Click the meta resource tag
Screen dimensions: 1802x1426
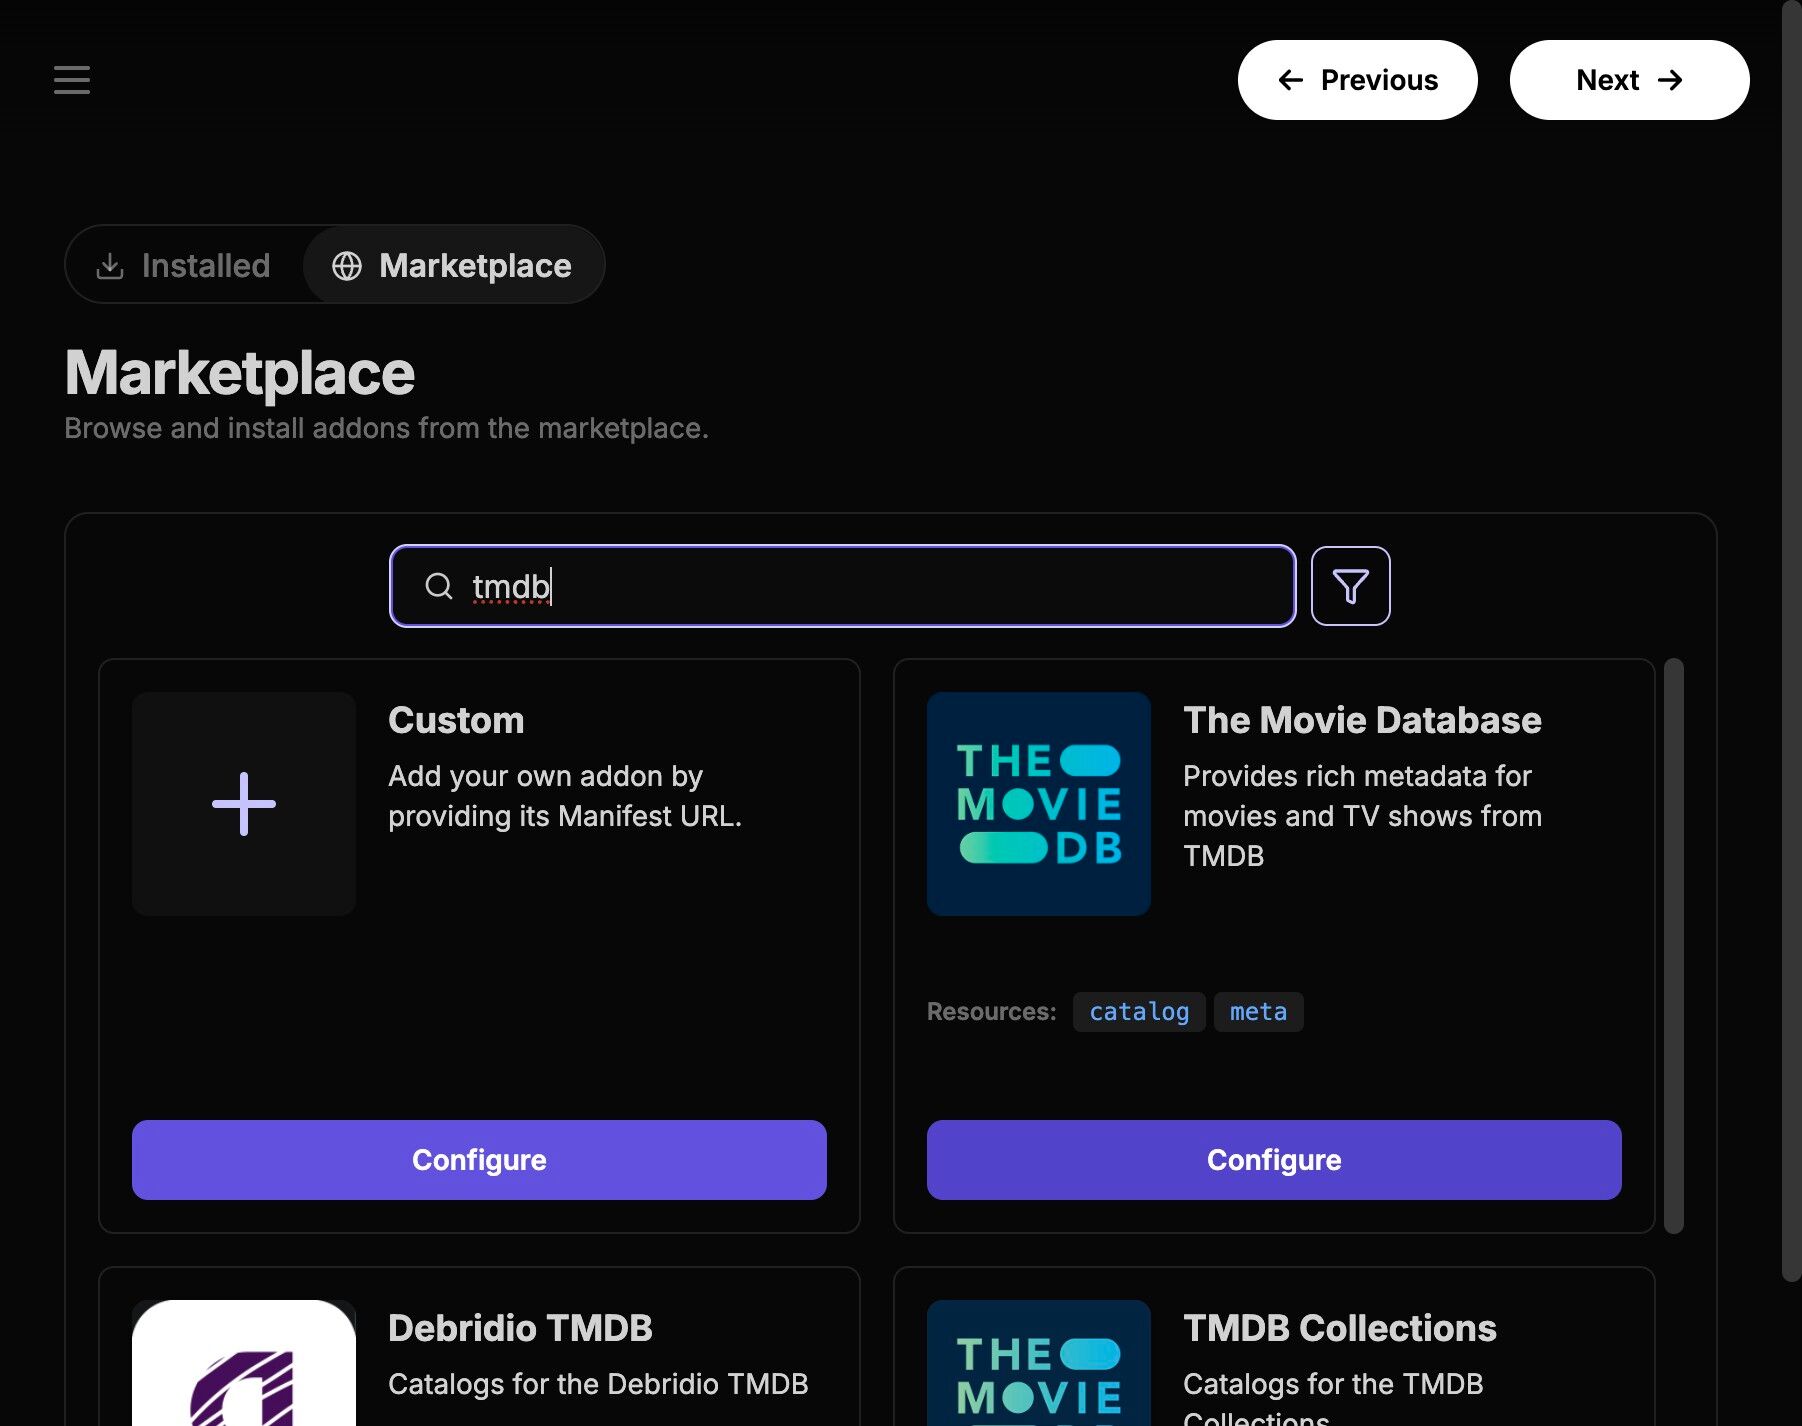(x=1258, y=1012)
